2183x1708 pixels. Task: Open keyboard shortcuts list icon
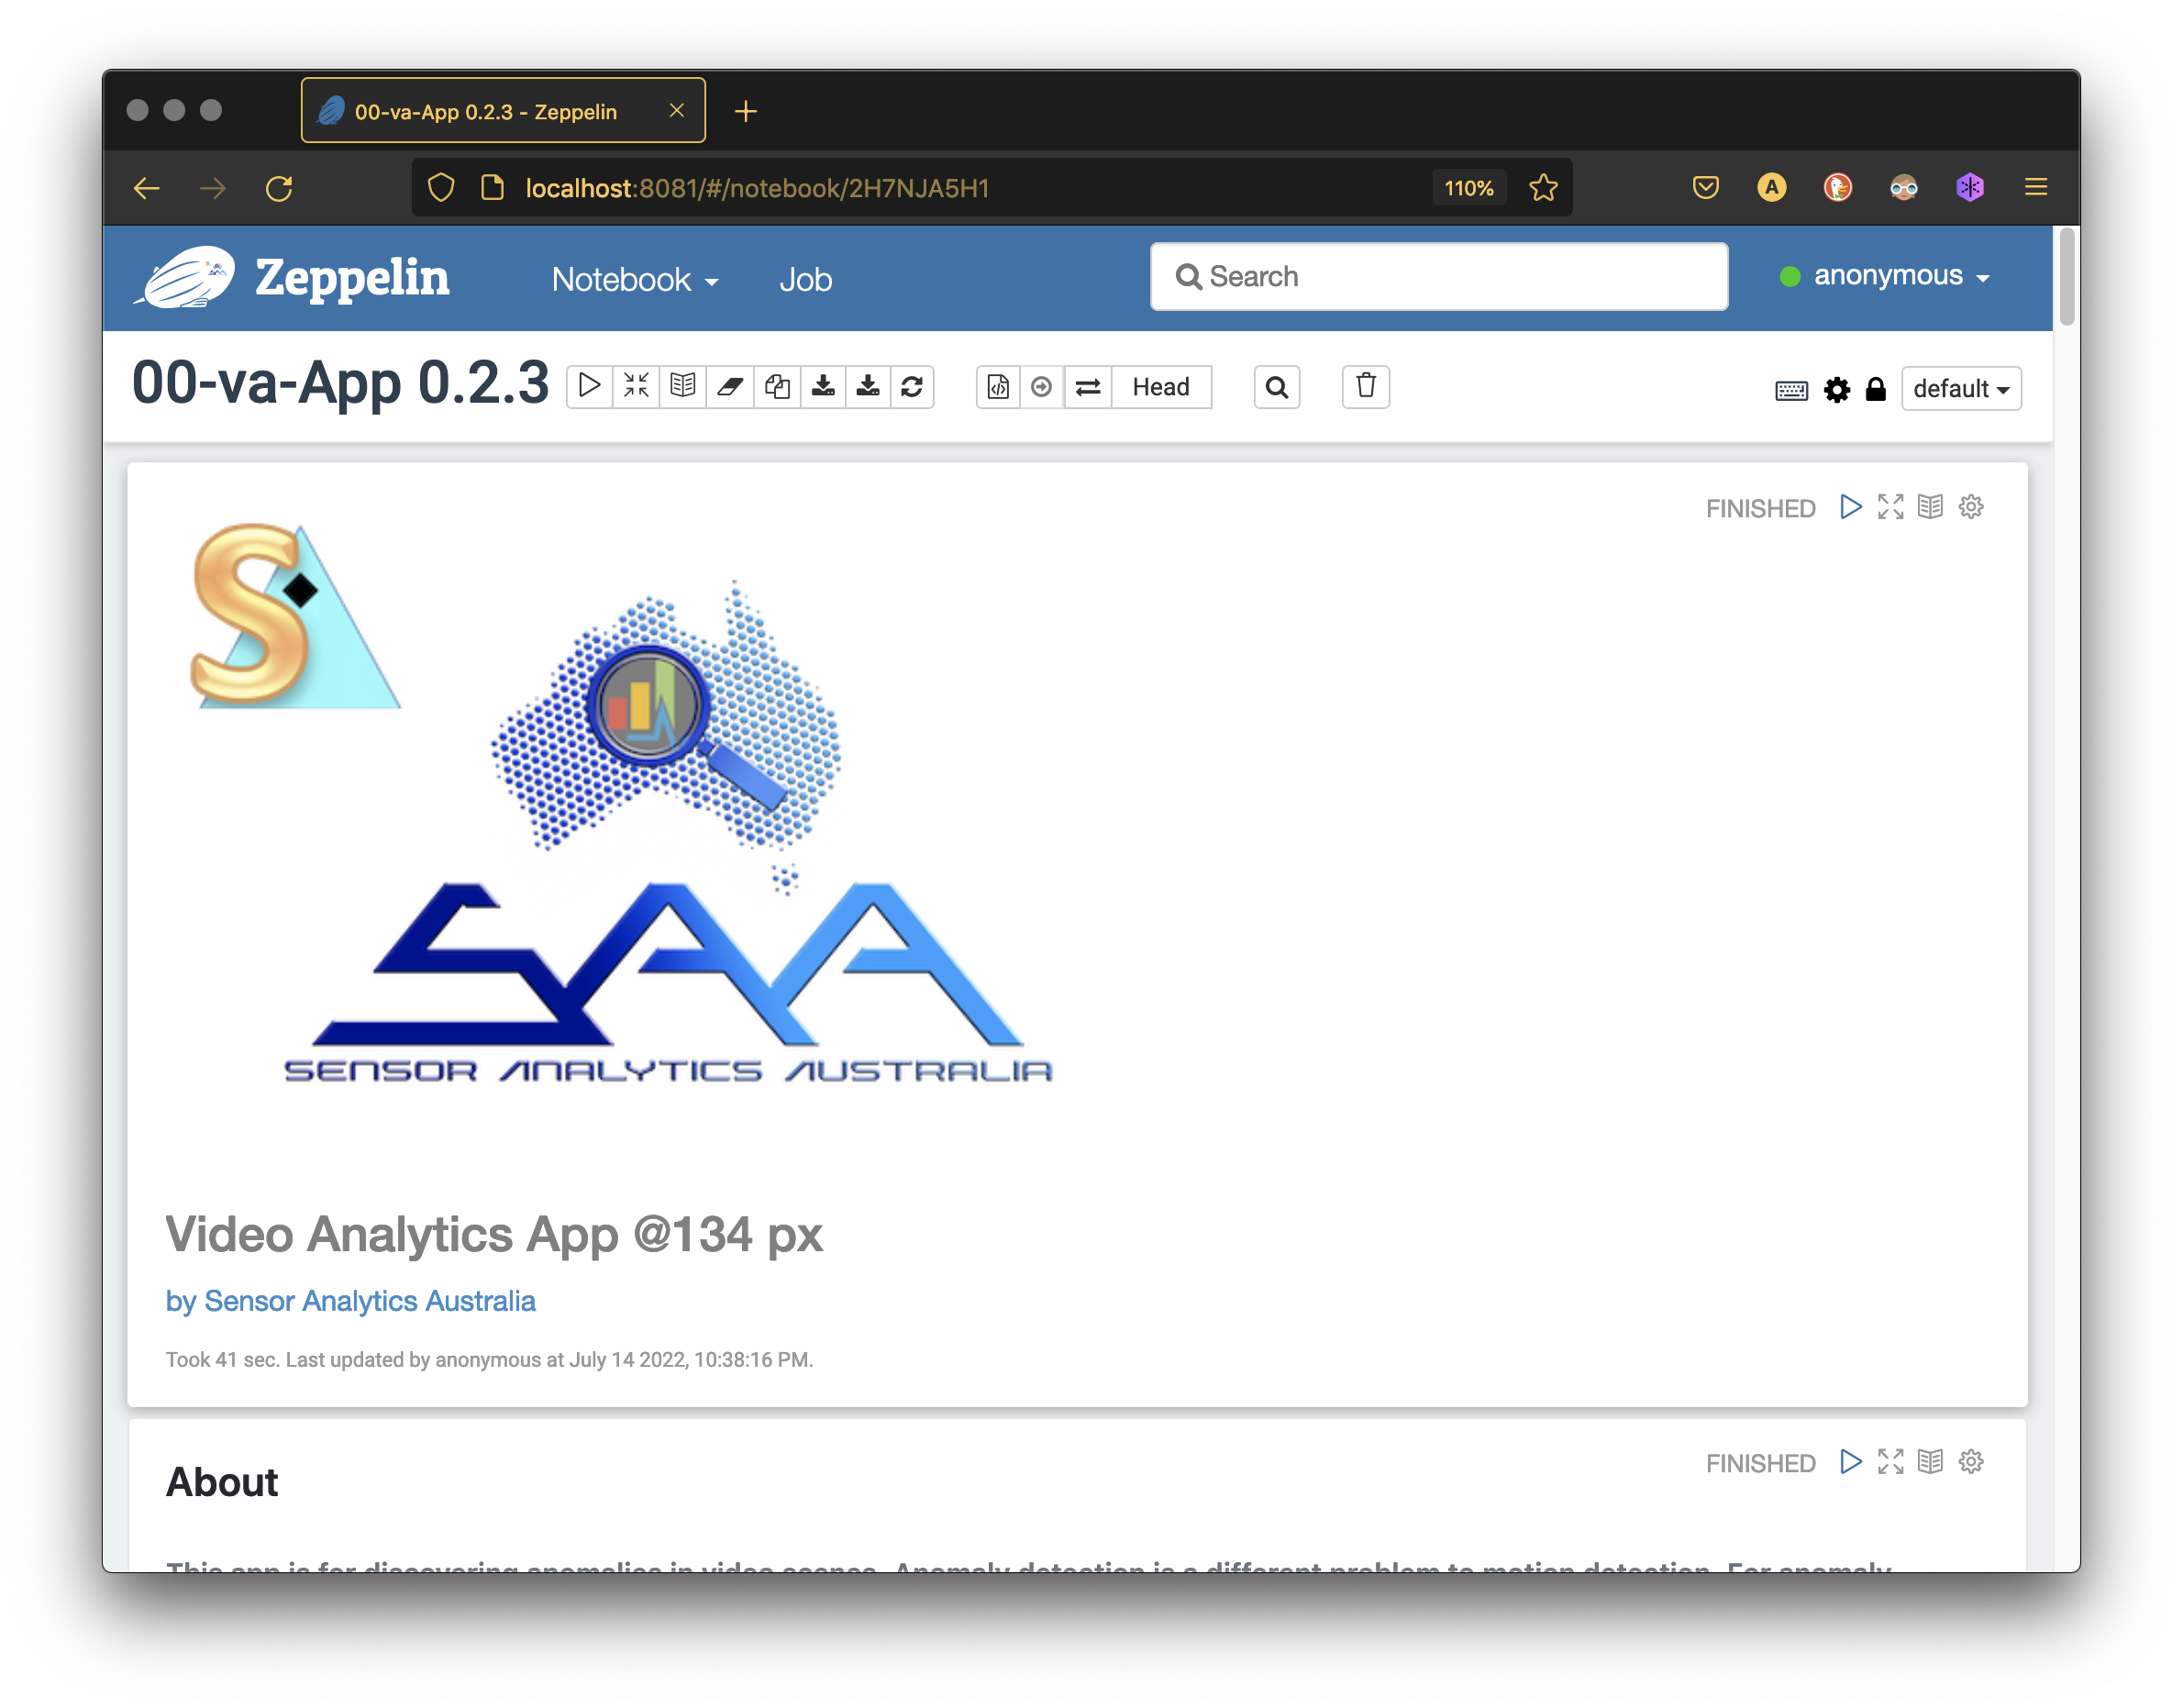1790,390
